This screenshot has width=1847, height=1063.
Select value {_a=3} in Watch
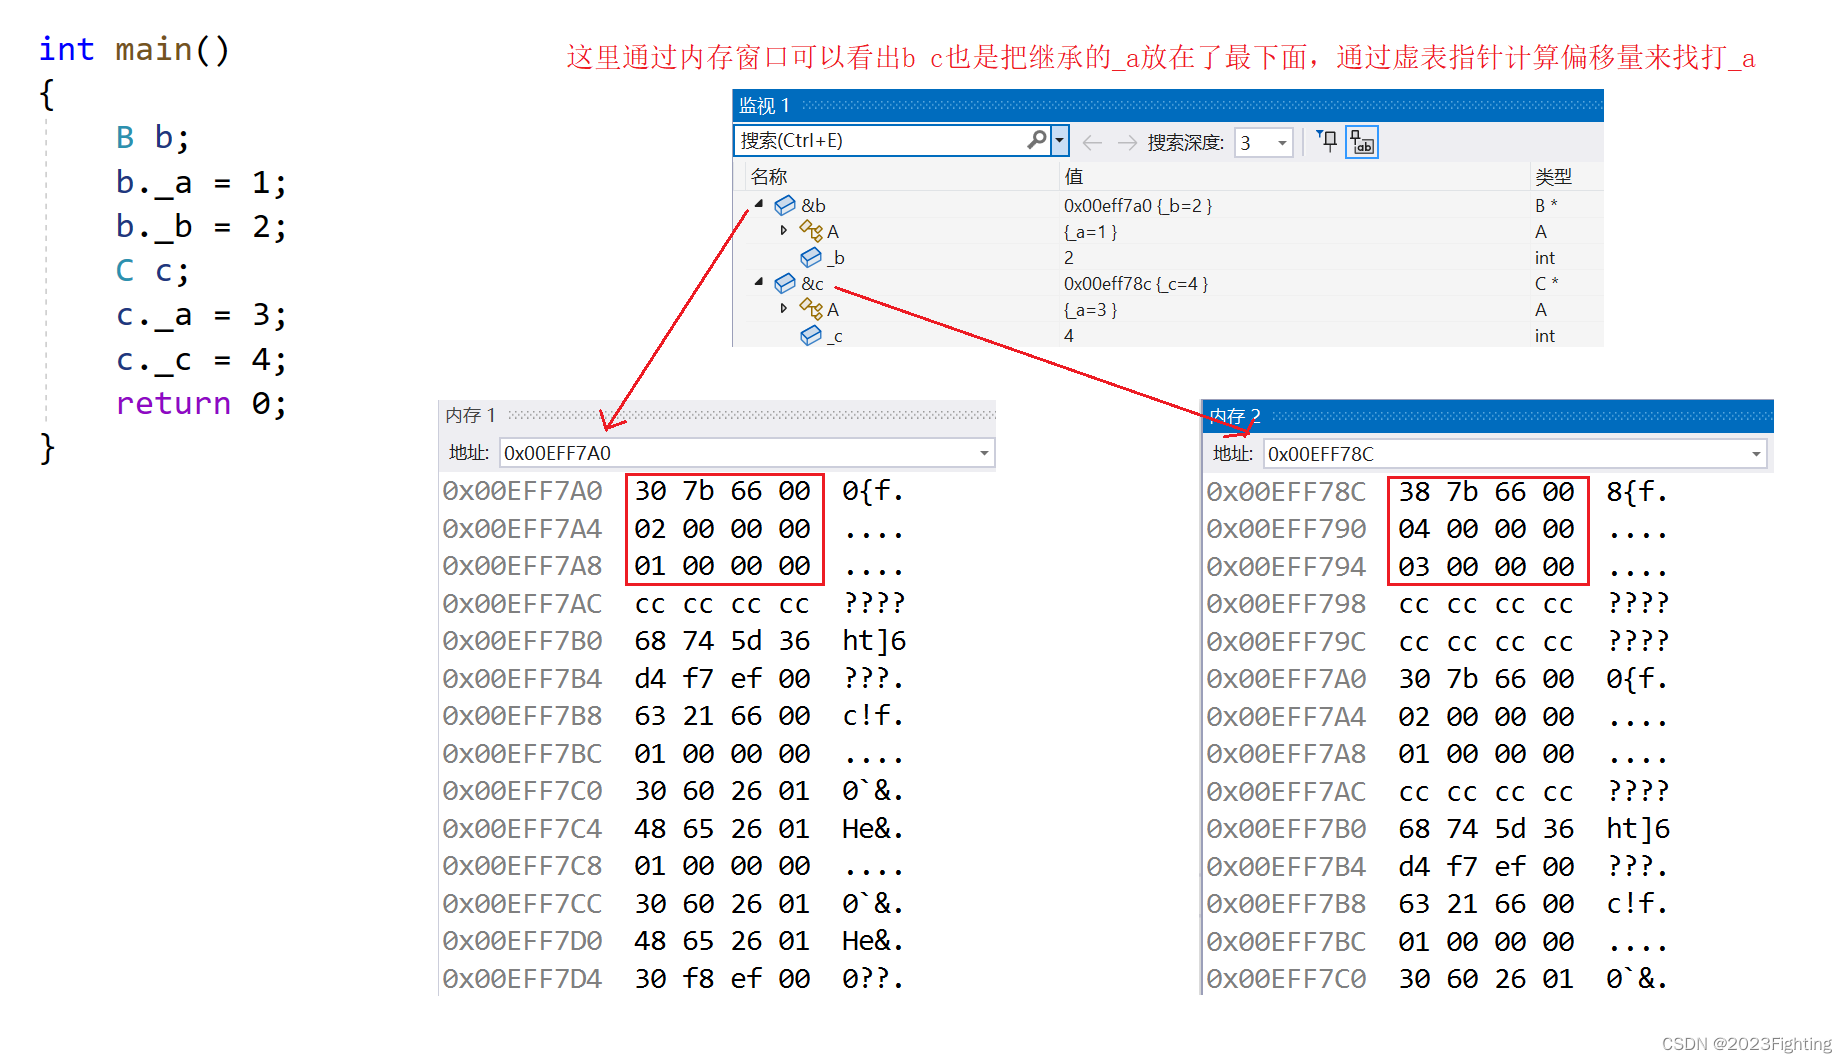(x=1090, y=309)
